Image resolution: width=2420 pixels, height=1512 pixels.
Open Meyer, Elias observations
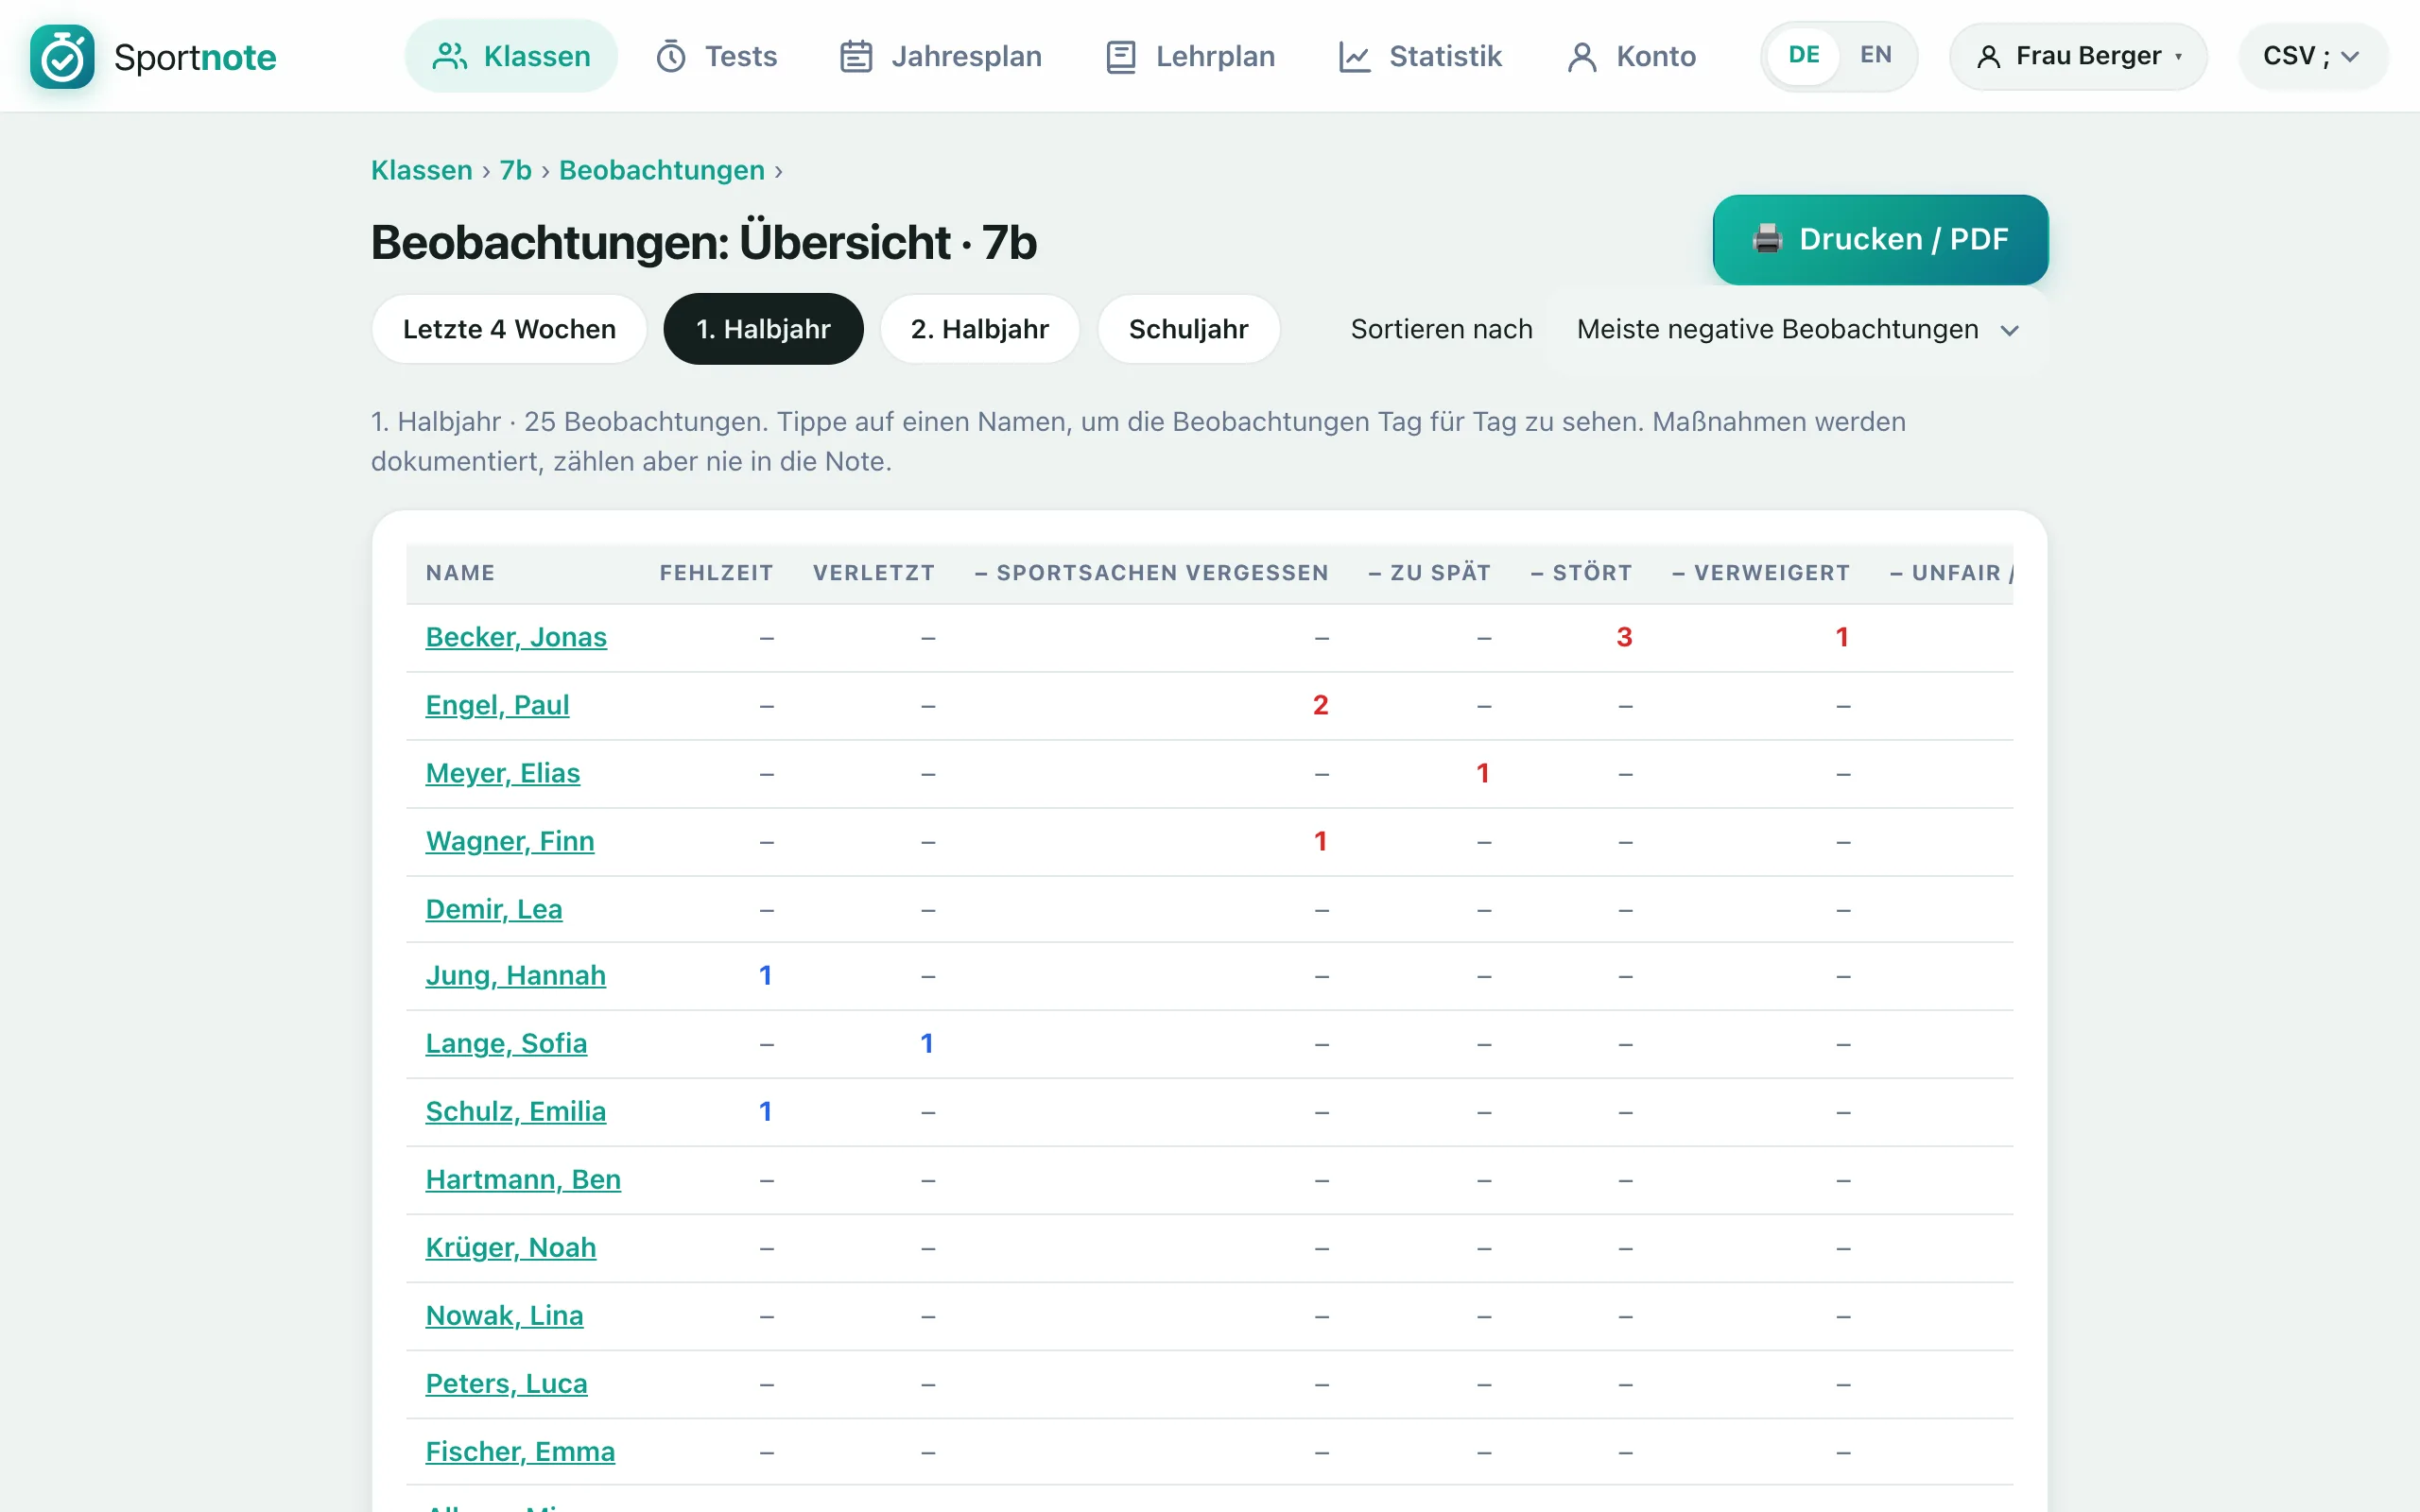click(x=503, y=773)
